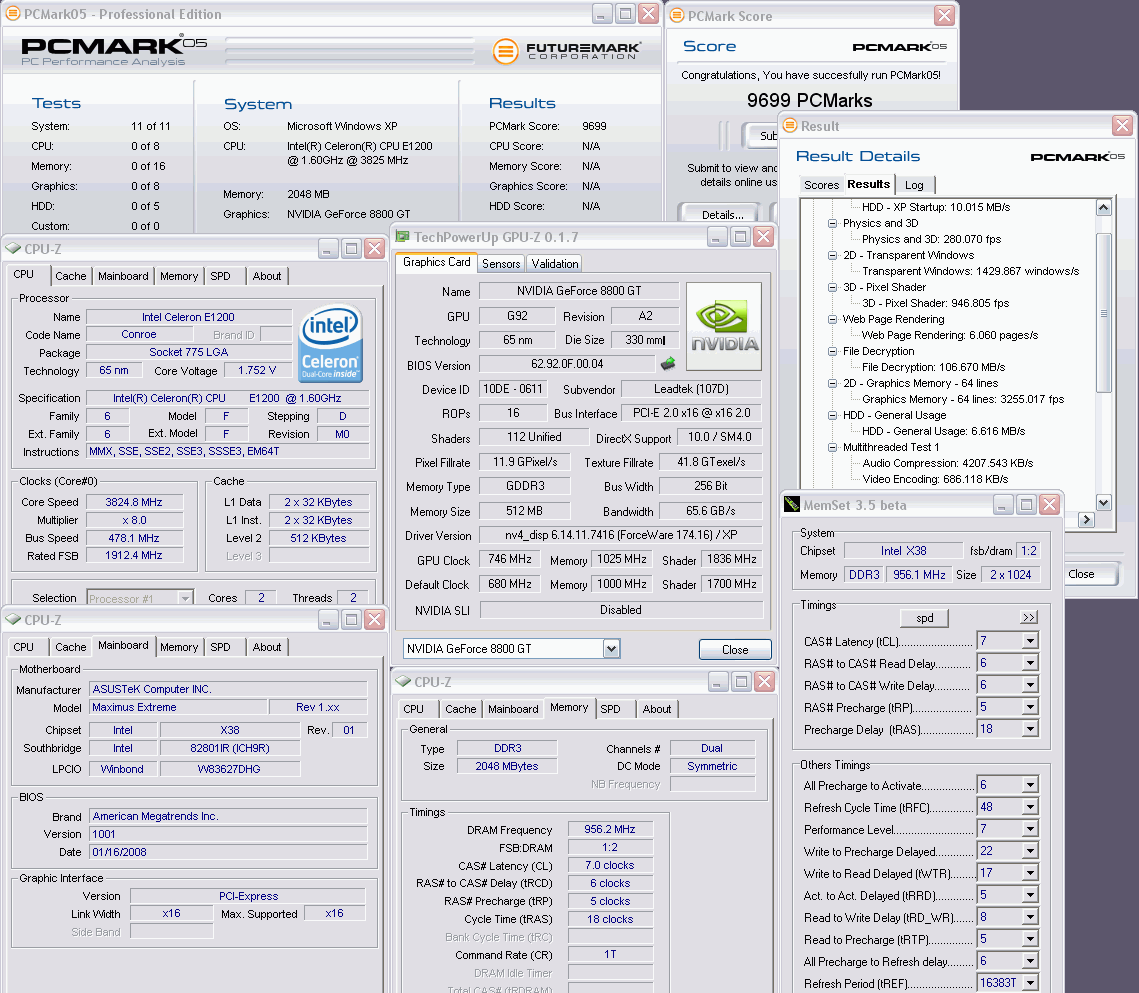Click the Result window title icon
This screenshot has height=993, width=1139.
pyautogui.click(x=790, y=126)
